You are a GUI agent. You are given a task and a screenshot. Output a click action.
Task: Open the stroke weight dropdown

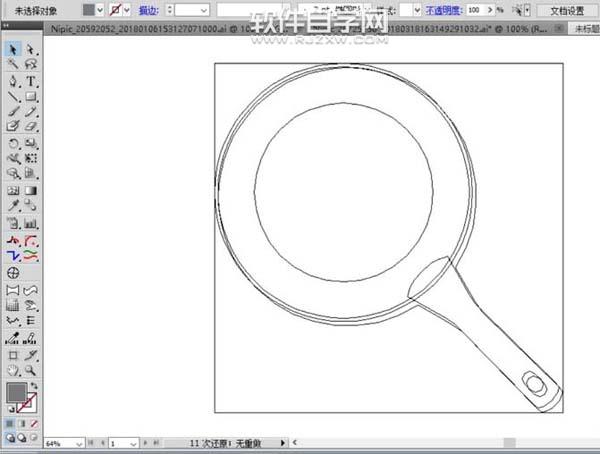point(205,10)
